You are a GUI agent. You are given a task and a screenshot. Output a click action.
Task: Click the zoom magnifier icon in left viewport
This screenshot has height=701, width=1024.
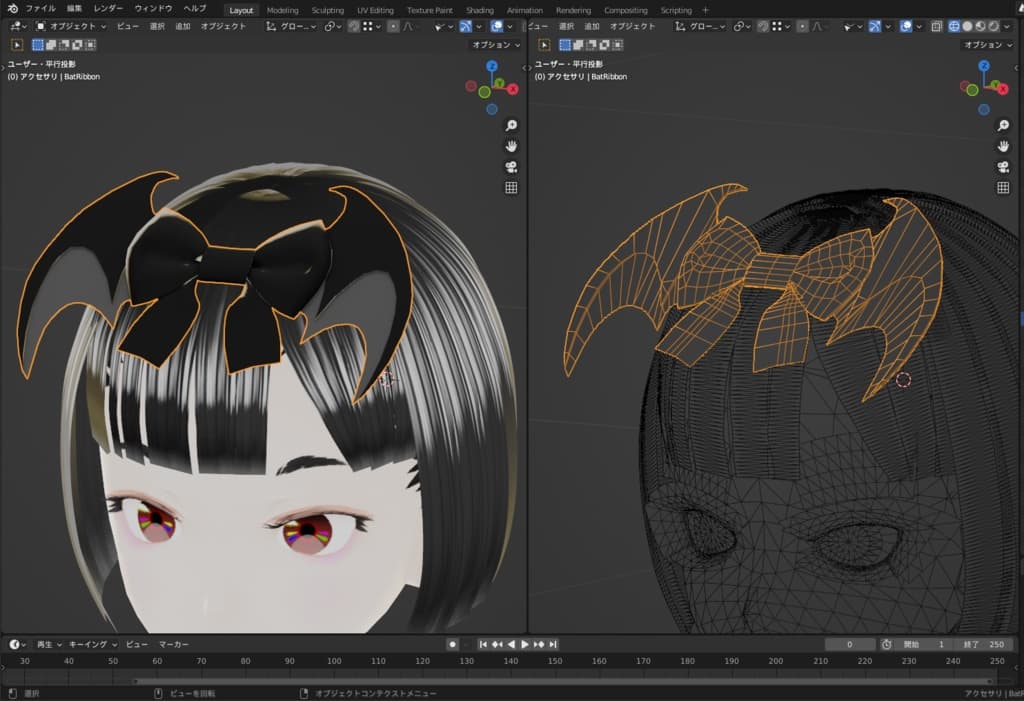[511, 125]
